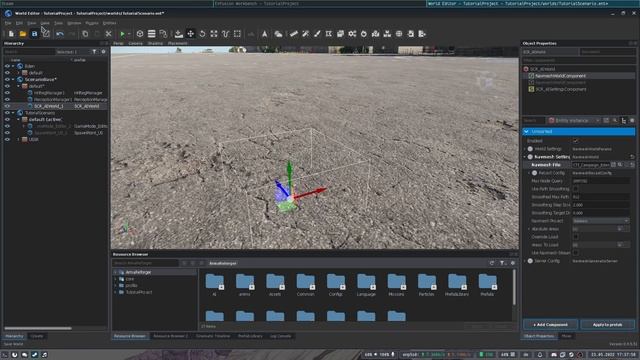Toggle visibility eye for the Eden world row
Screen dimensions: 640x360
point(7,66)
